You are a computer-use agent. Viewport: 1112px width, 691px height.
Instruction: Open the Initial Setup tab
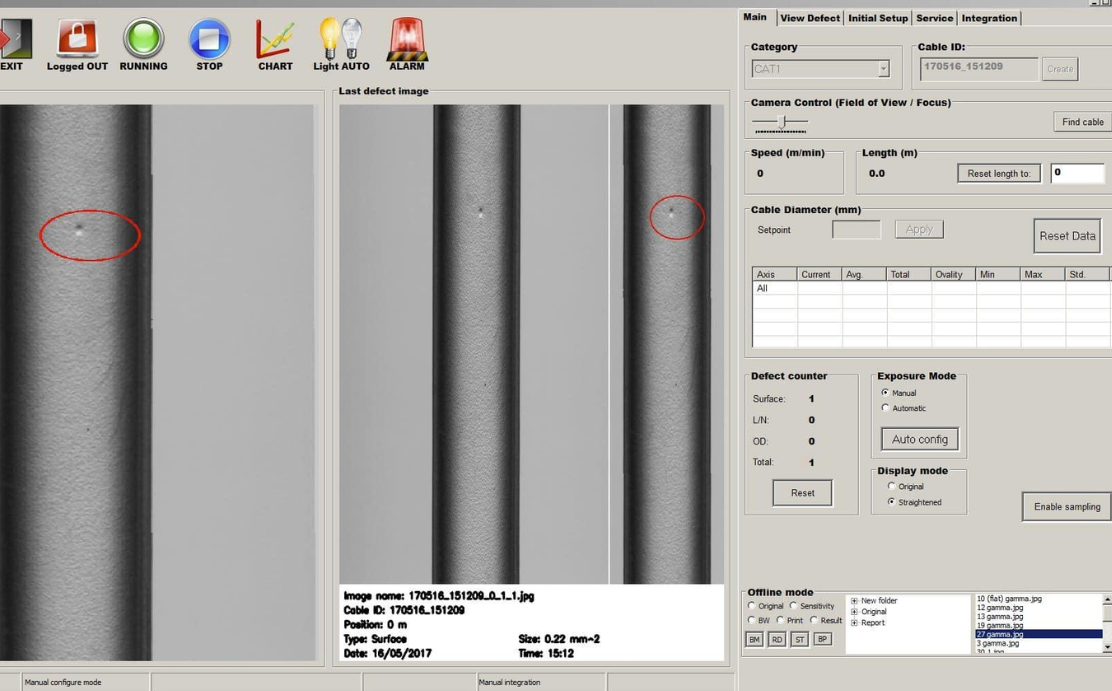[x=878, y=18]
